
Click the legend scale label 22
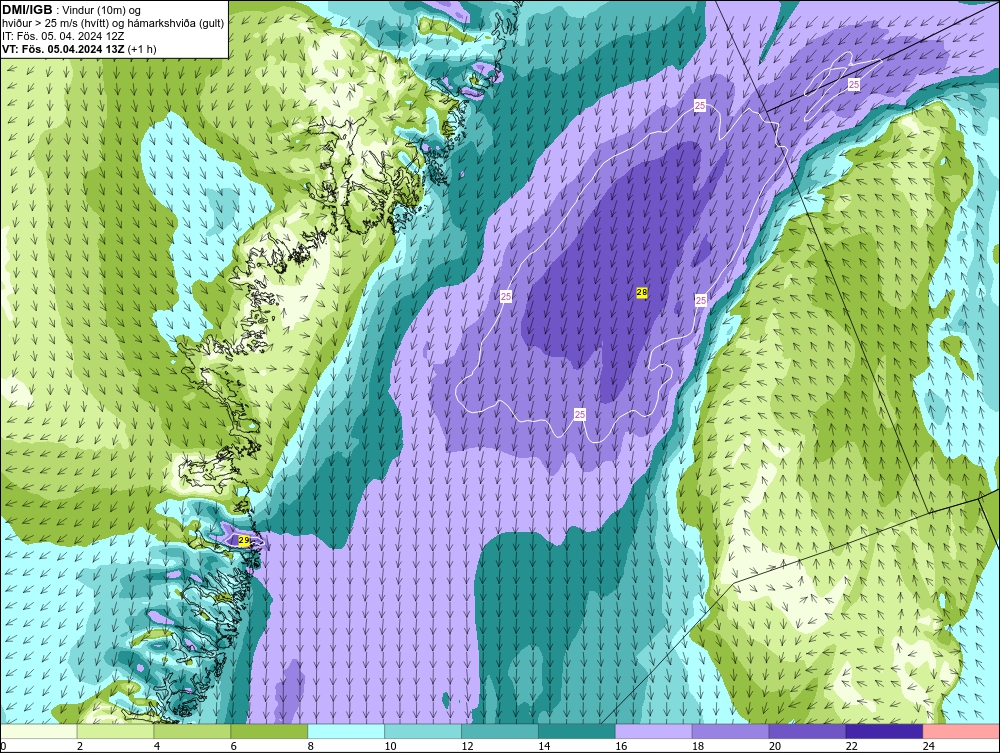(852, 746)
